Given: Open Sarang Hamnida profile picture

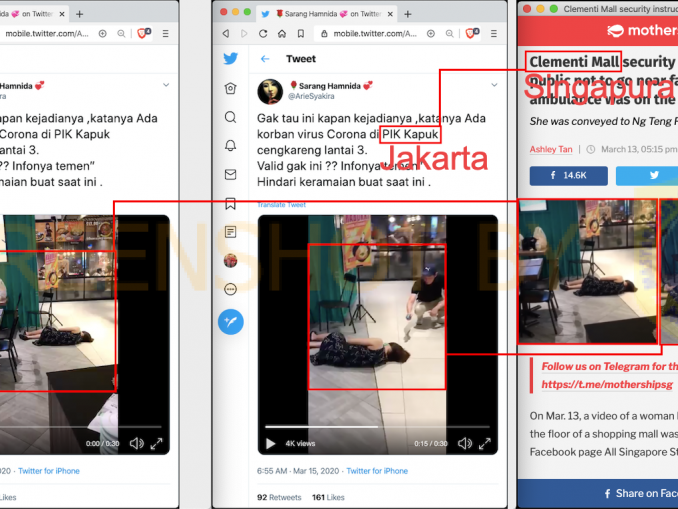Looking at the screenshot, I should pyautogui.click(x=270, y=91).
